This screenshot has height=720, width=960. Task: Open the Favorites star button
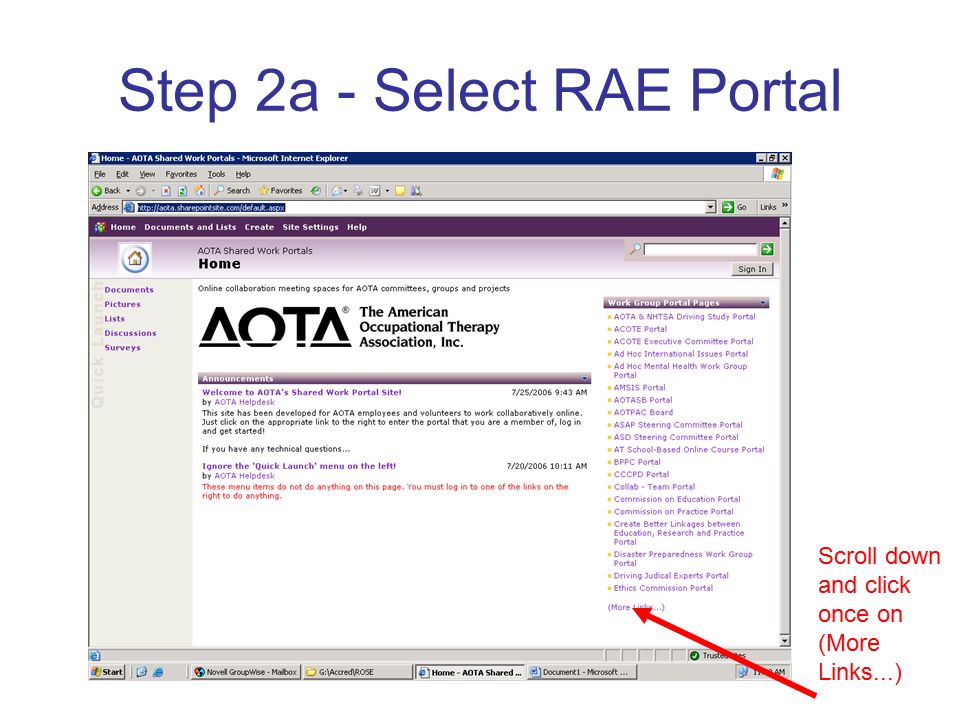pos(280,190)
